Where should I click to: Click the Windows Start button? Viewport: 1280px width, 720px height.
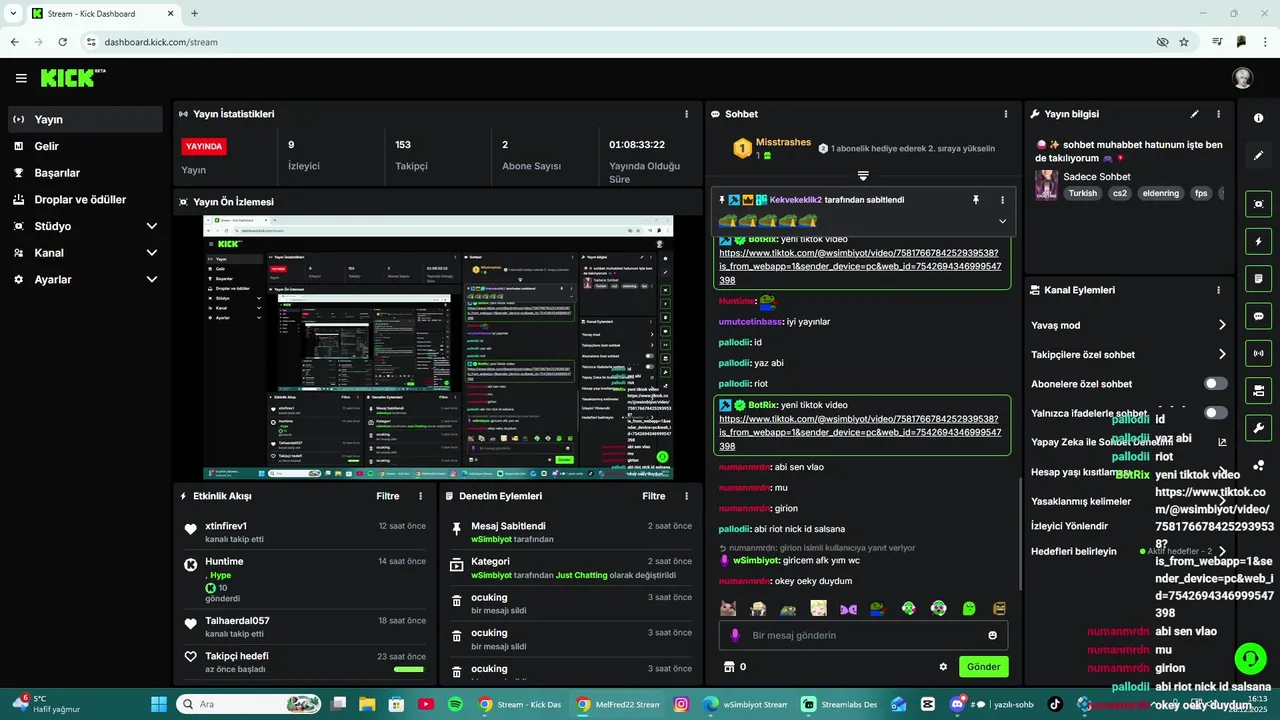tap(159, 704)
